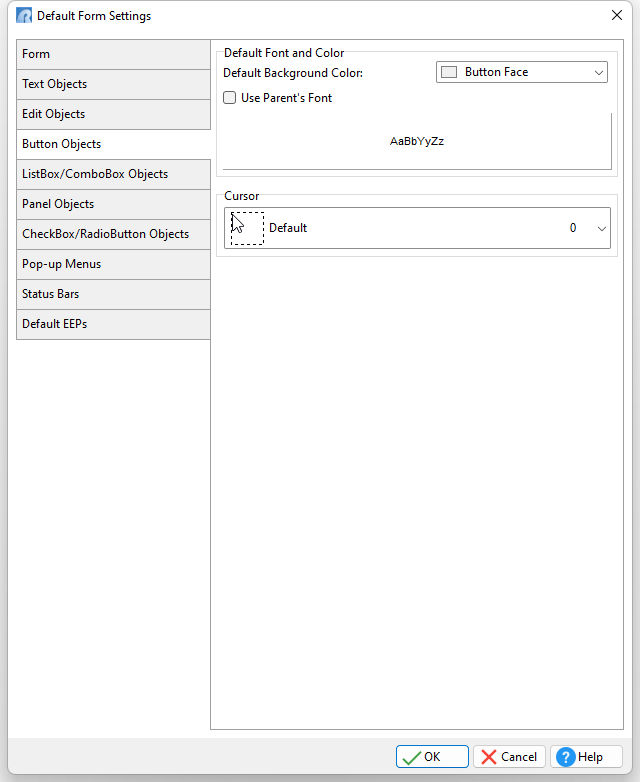Confirm settings with OK button

432,757
